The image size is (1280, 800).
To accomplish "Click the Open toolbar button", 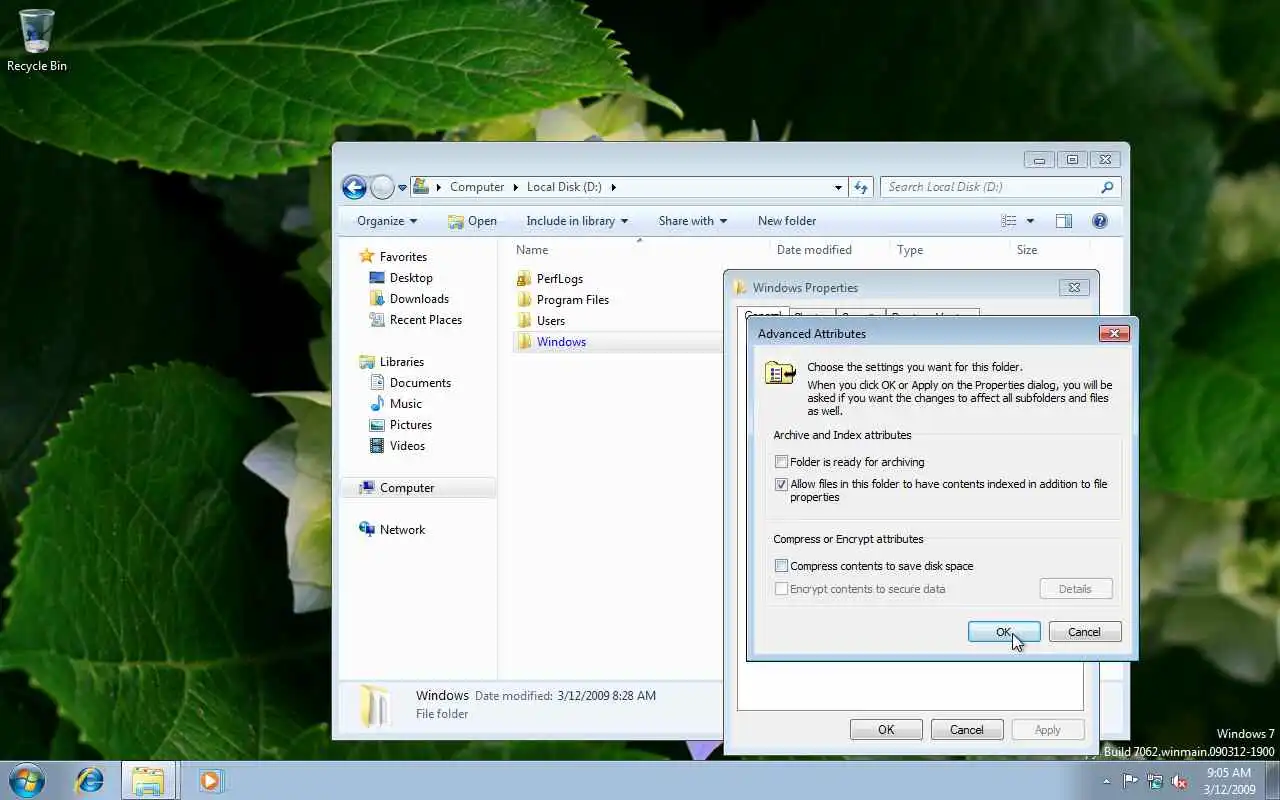I will coord(472,221).
